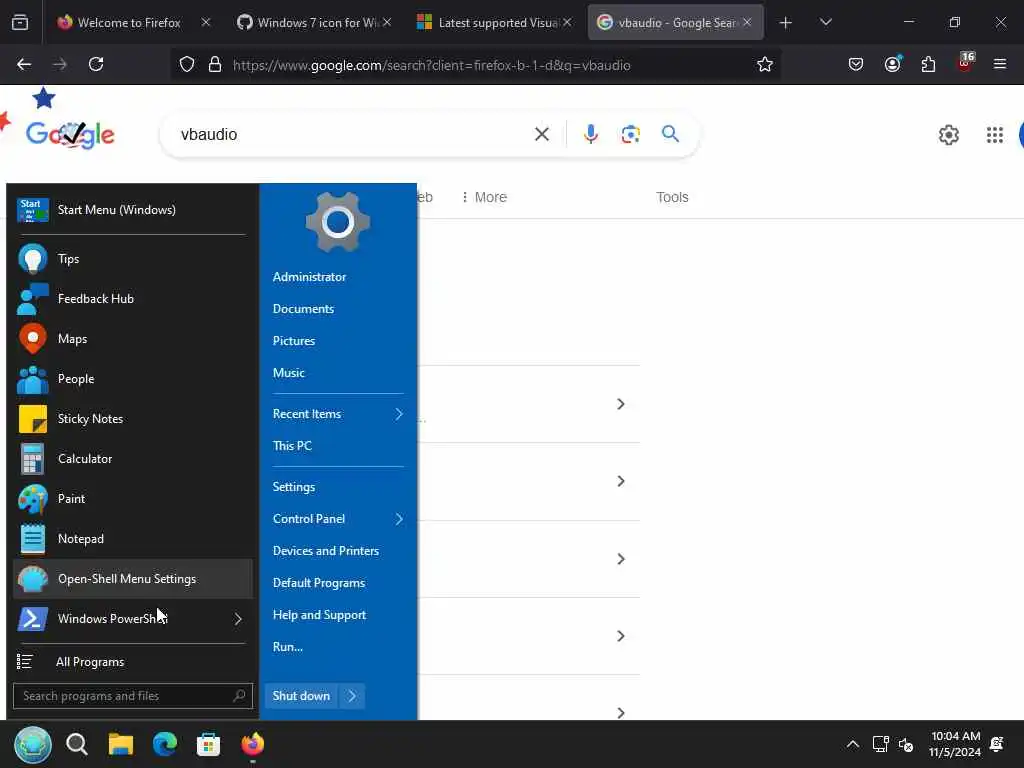Open Open-Shell Menu Settings
This screenshot has width=1024, height=768.
click(133, 579)
